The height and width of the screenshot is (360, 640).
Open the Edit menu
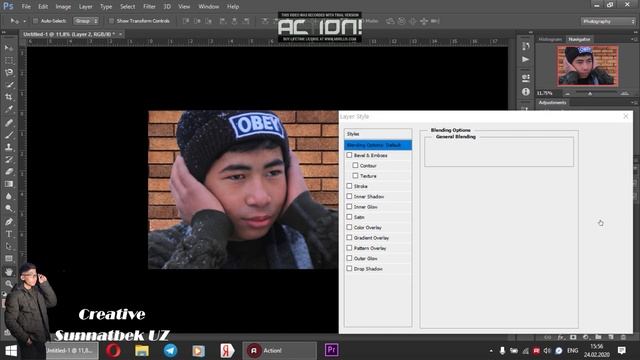(x=43, y=7)
